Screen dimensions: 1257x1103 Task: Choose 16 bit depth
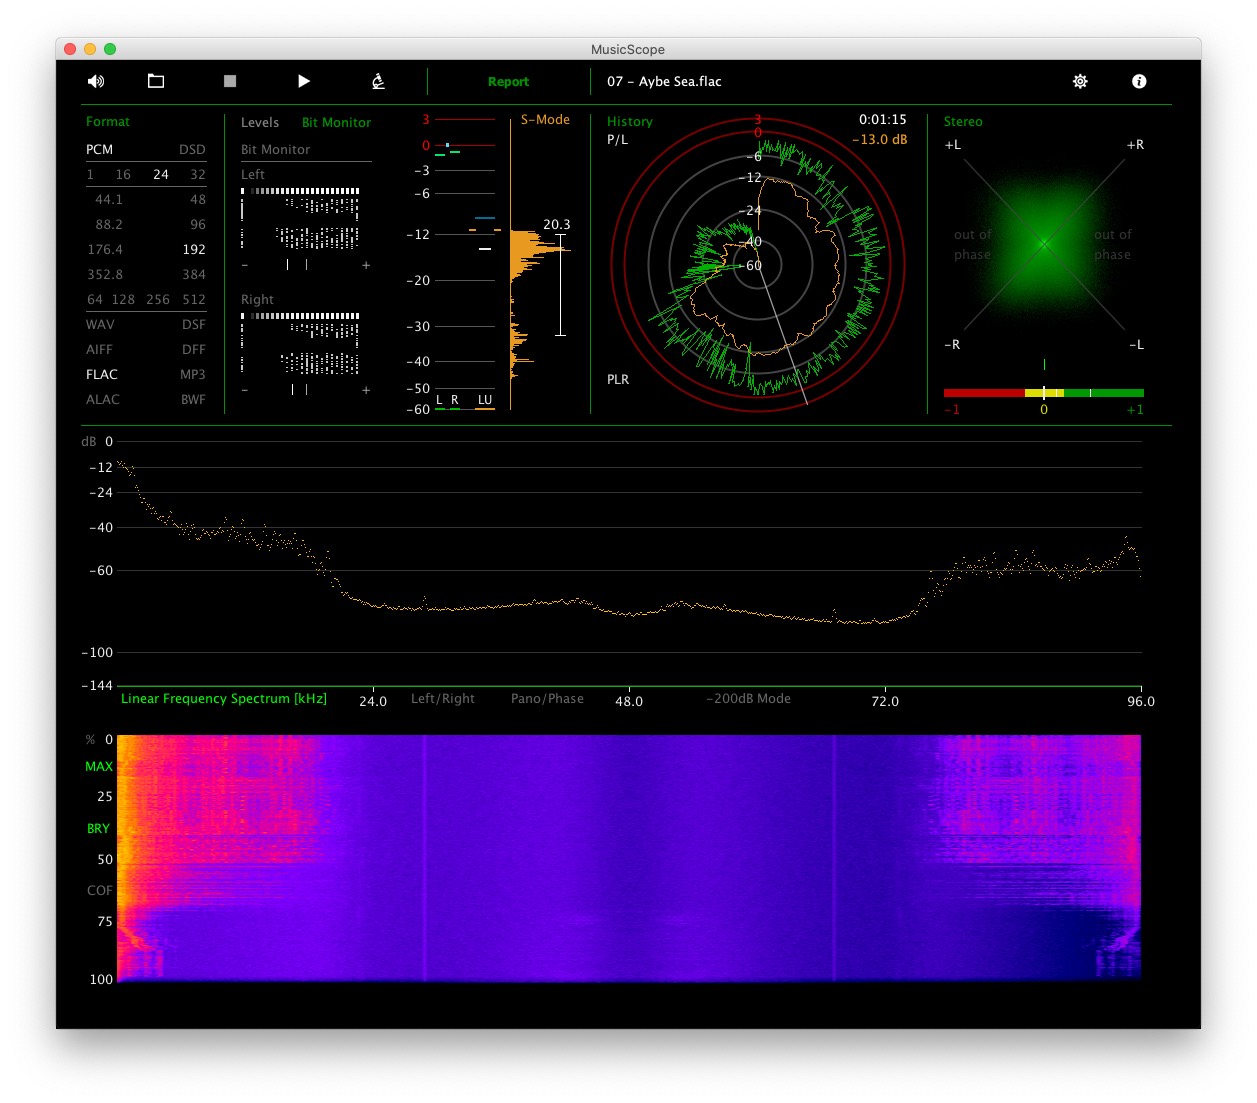click(123, 174)
